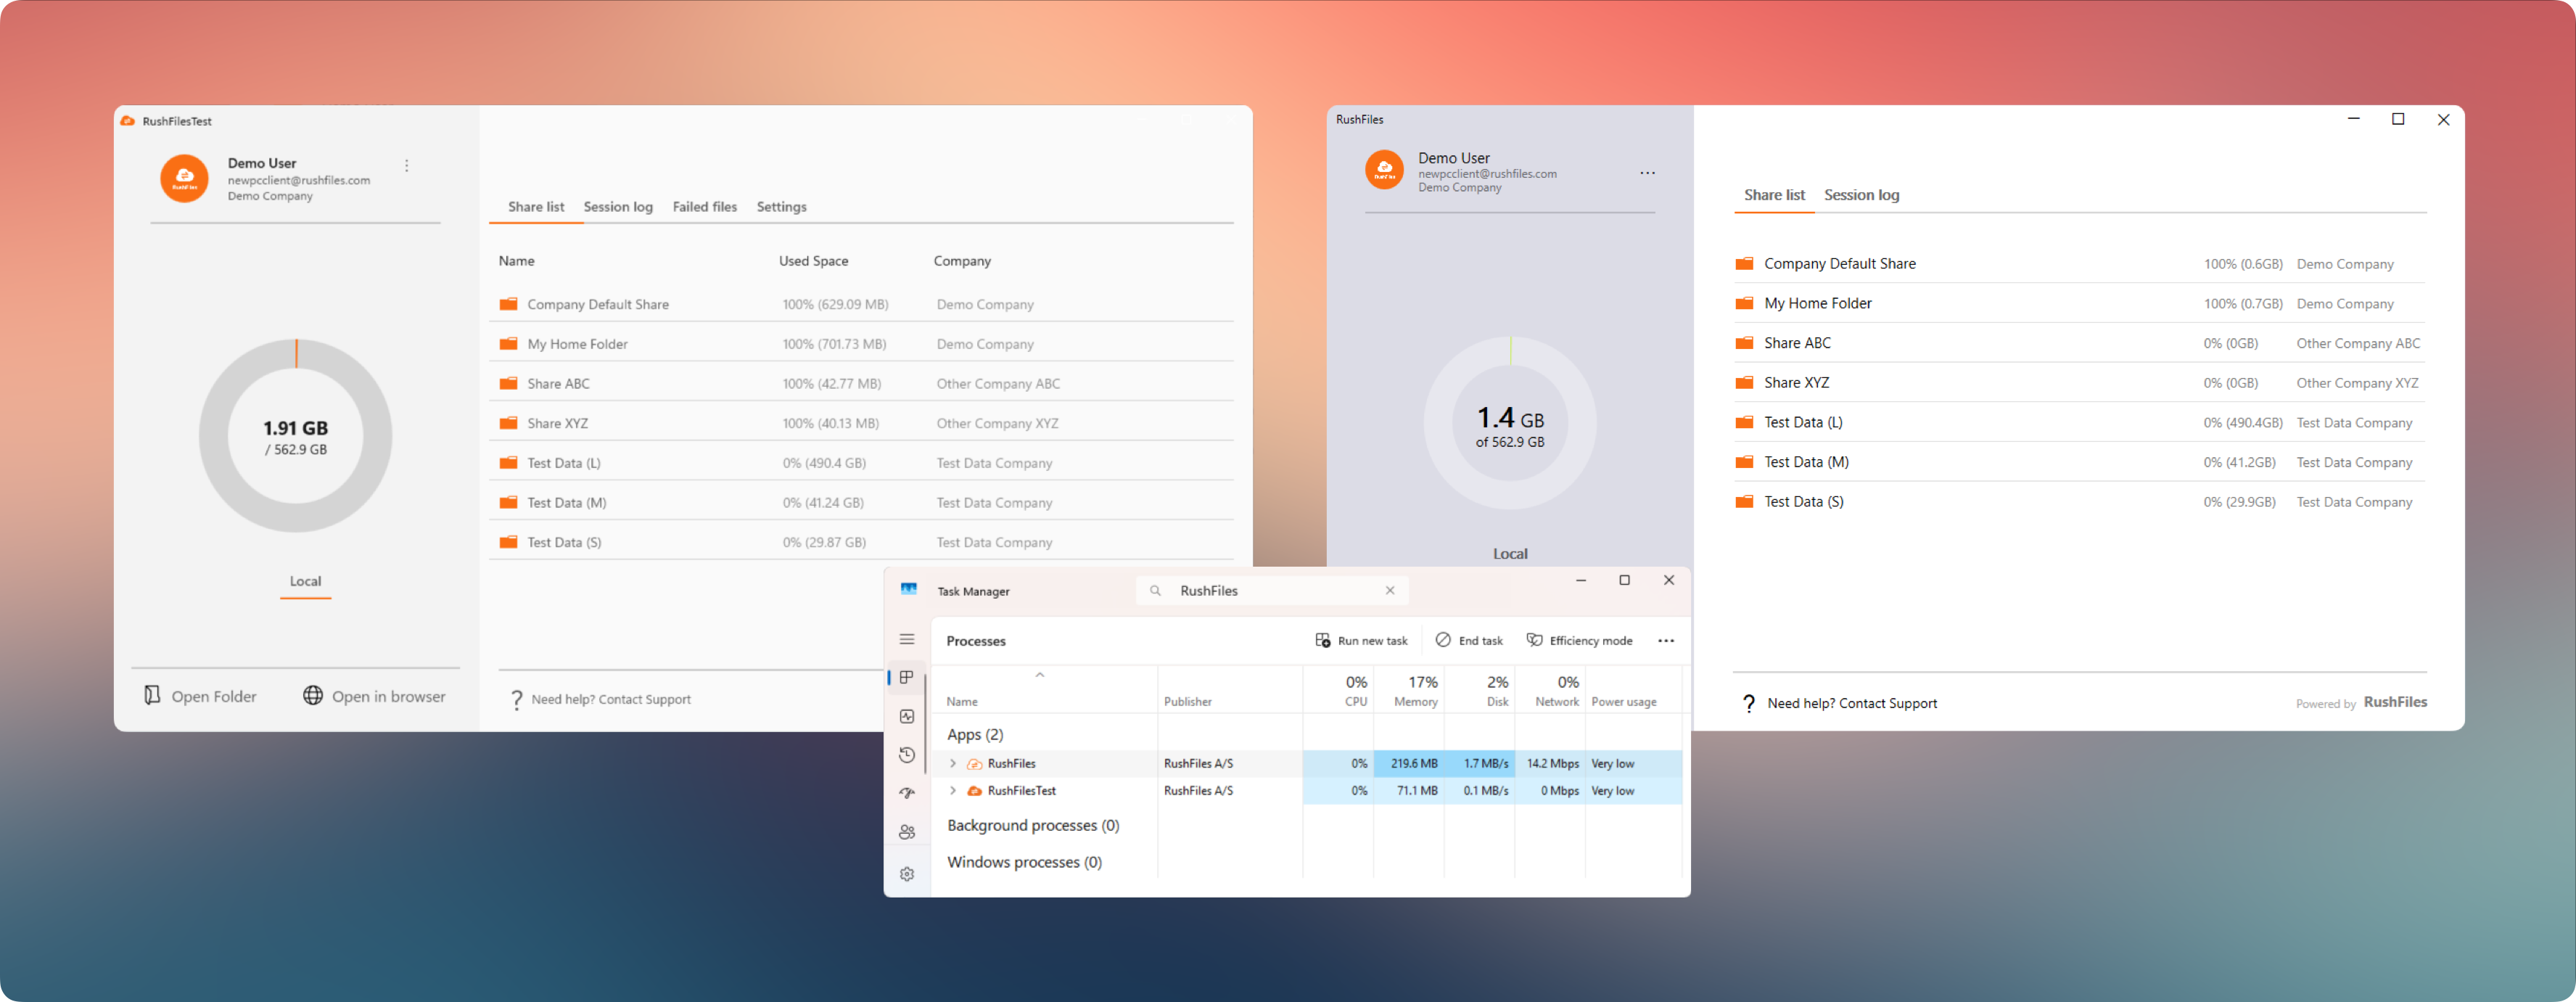Viewport: 2576px width, 1002px height.
Task: Switch to the Failed files tab
Action: tap(704, 207)
